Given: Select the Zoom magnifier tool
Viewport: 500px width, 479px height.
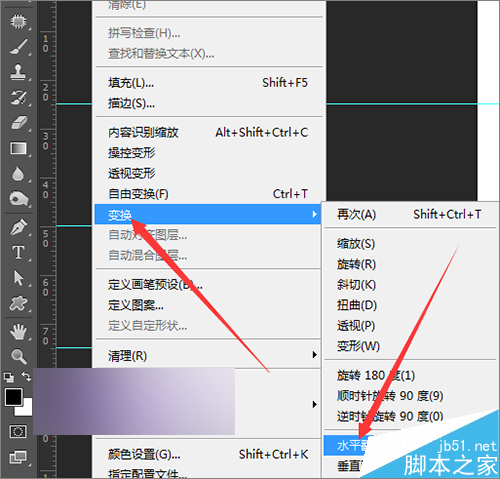Looking at the screenshot, I should point(18,356).
